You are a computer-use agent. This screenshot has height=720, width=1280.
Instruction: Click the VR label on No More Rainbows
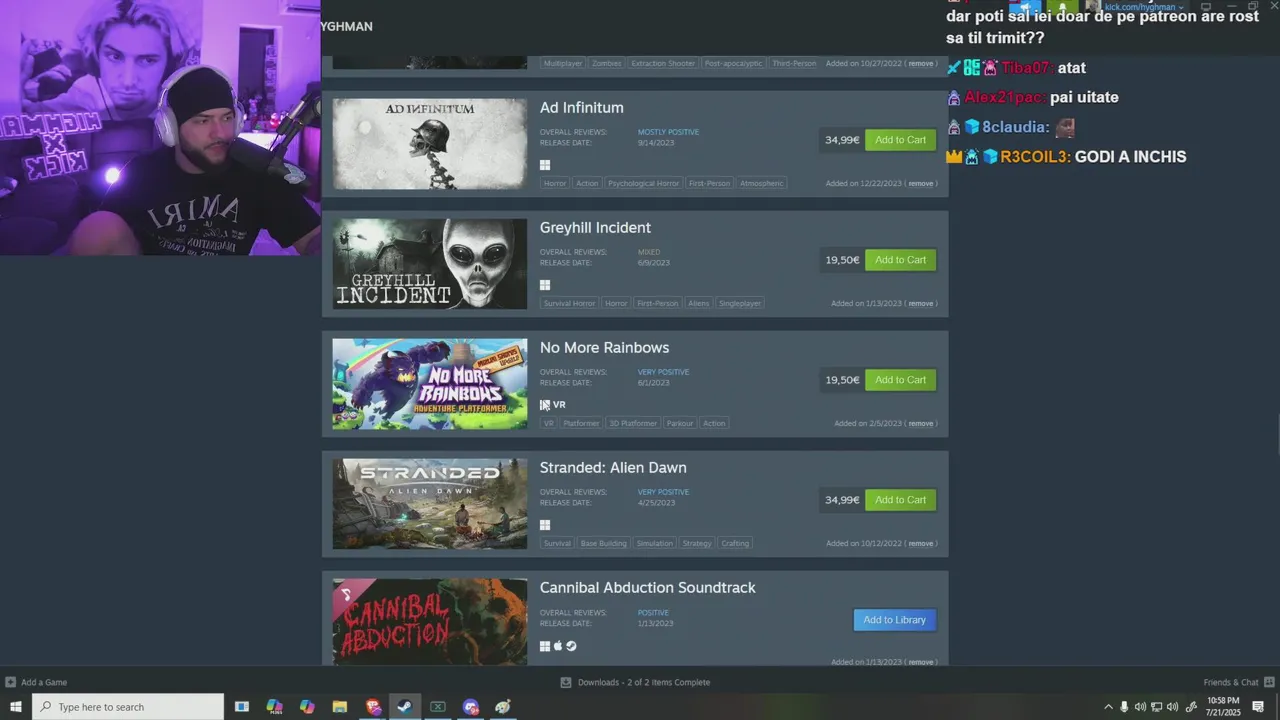click(559, 405)
